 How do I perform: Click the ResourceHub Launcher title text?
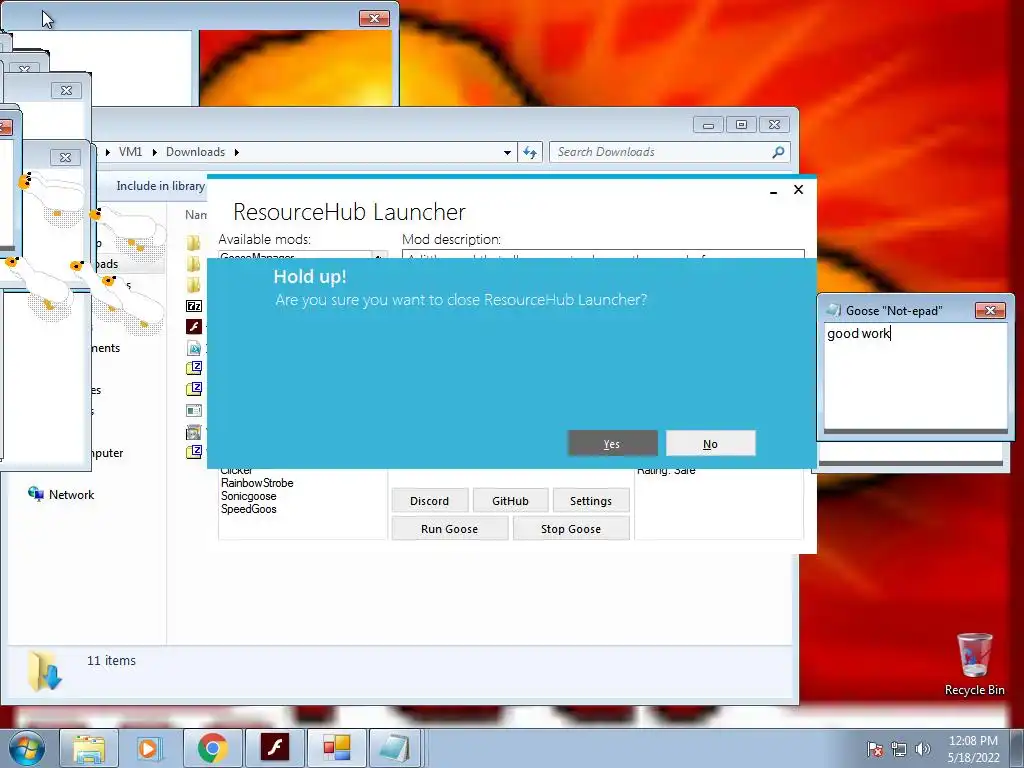click(x=349, y=212)
